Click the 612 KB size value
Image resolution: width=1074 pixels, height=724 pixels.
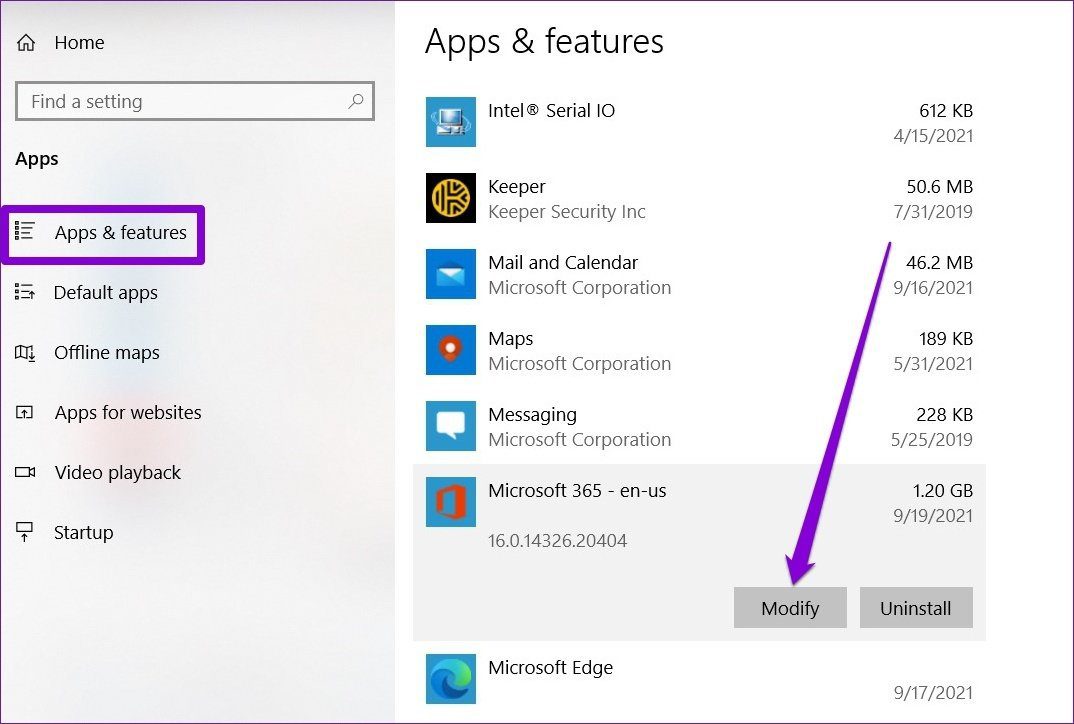tap(946, 110)
